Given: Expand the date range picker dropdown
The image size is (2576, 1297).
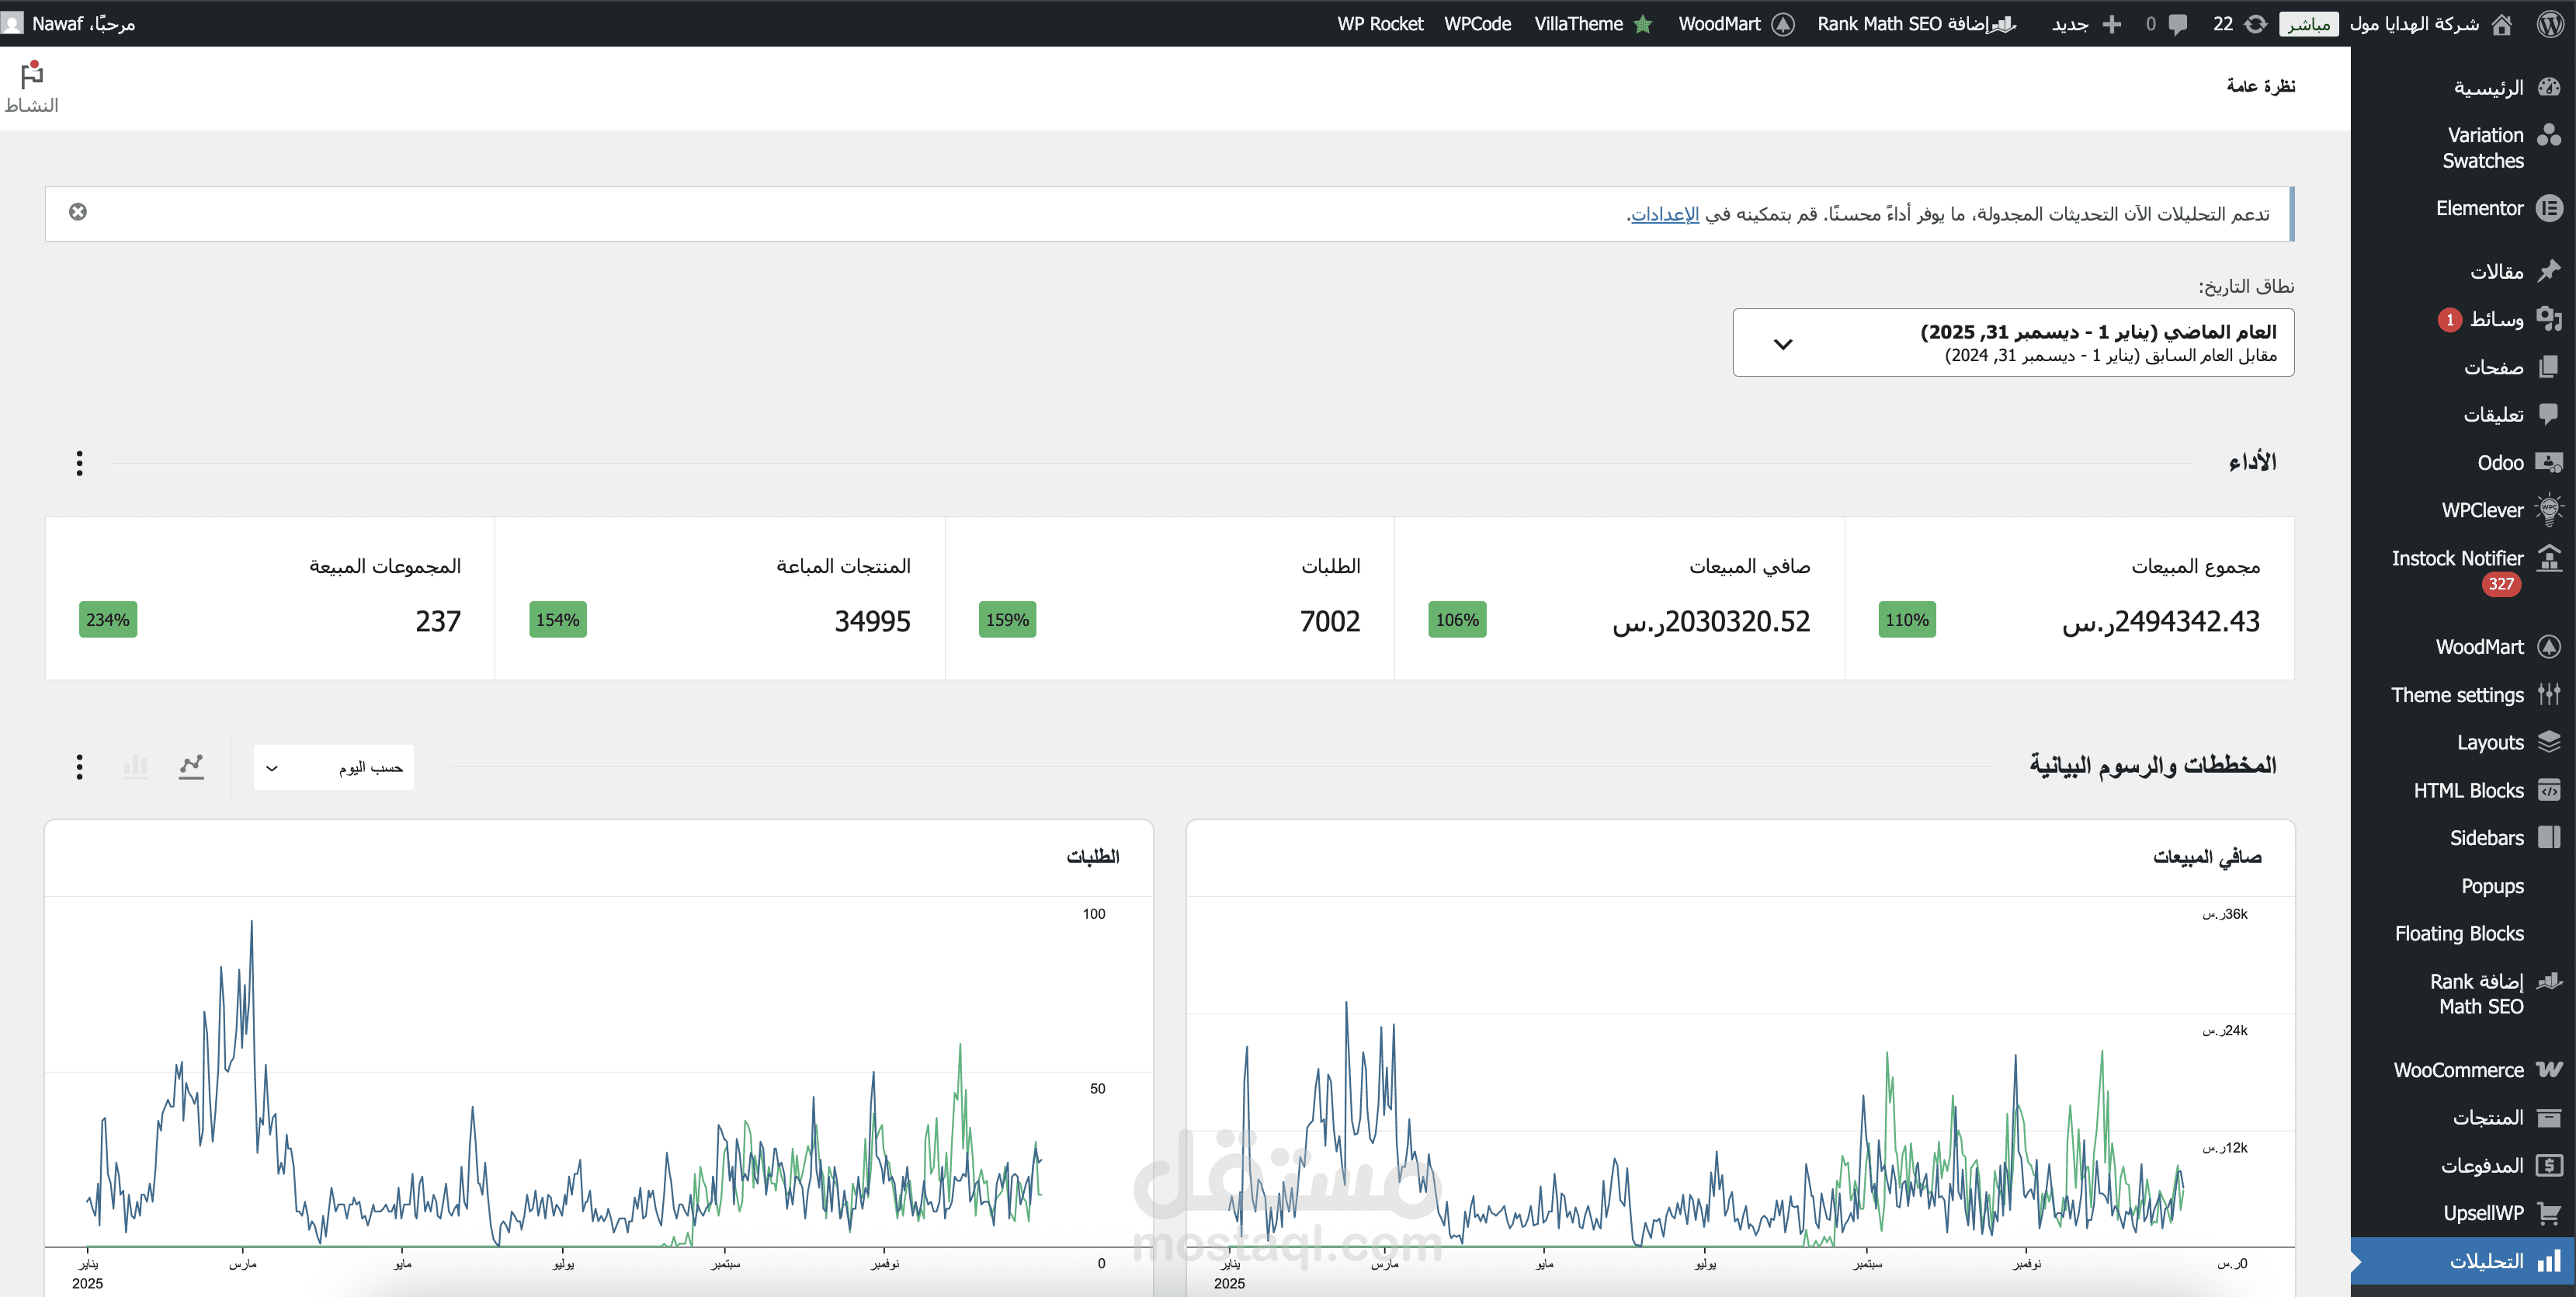Looking at the screenshot, I should [x=2012, y=343].
